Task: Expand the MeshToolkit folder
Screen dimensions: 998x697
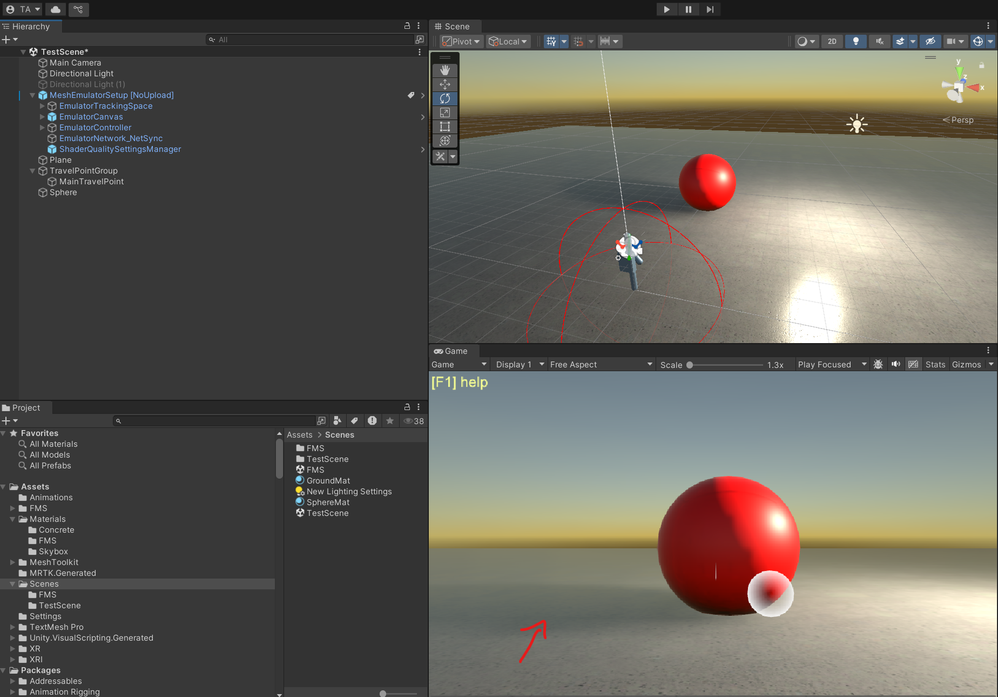Action: pyautogui.click(x=13, y=562)
